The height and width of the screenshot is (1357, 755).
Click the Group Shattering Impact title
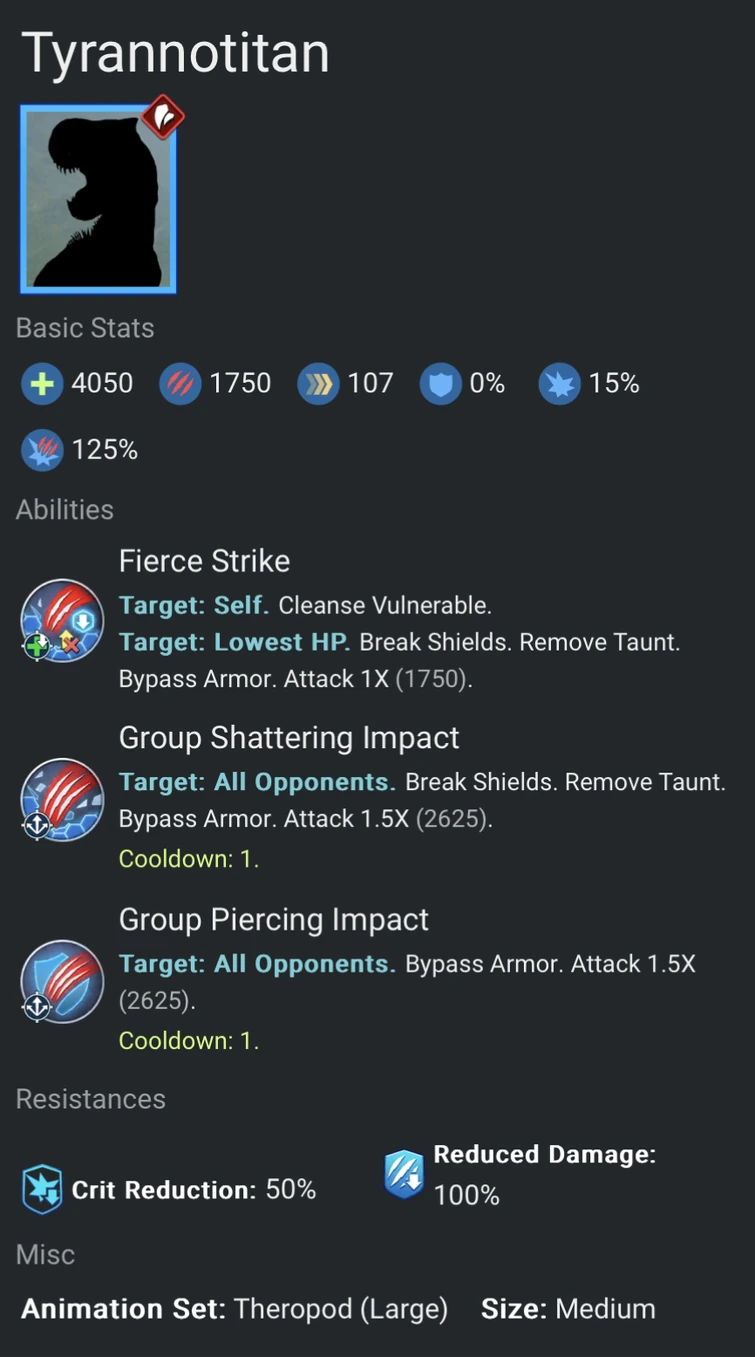coord(289,738)
